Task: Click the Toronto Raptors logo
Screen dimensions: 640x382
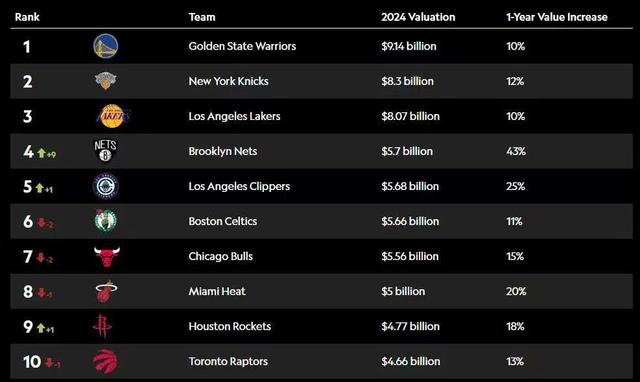Action: point(105,361)
